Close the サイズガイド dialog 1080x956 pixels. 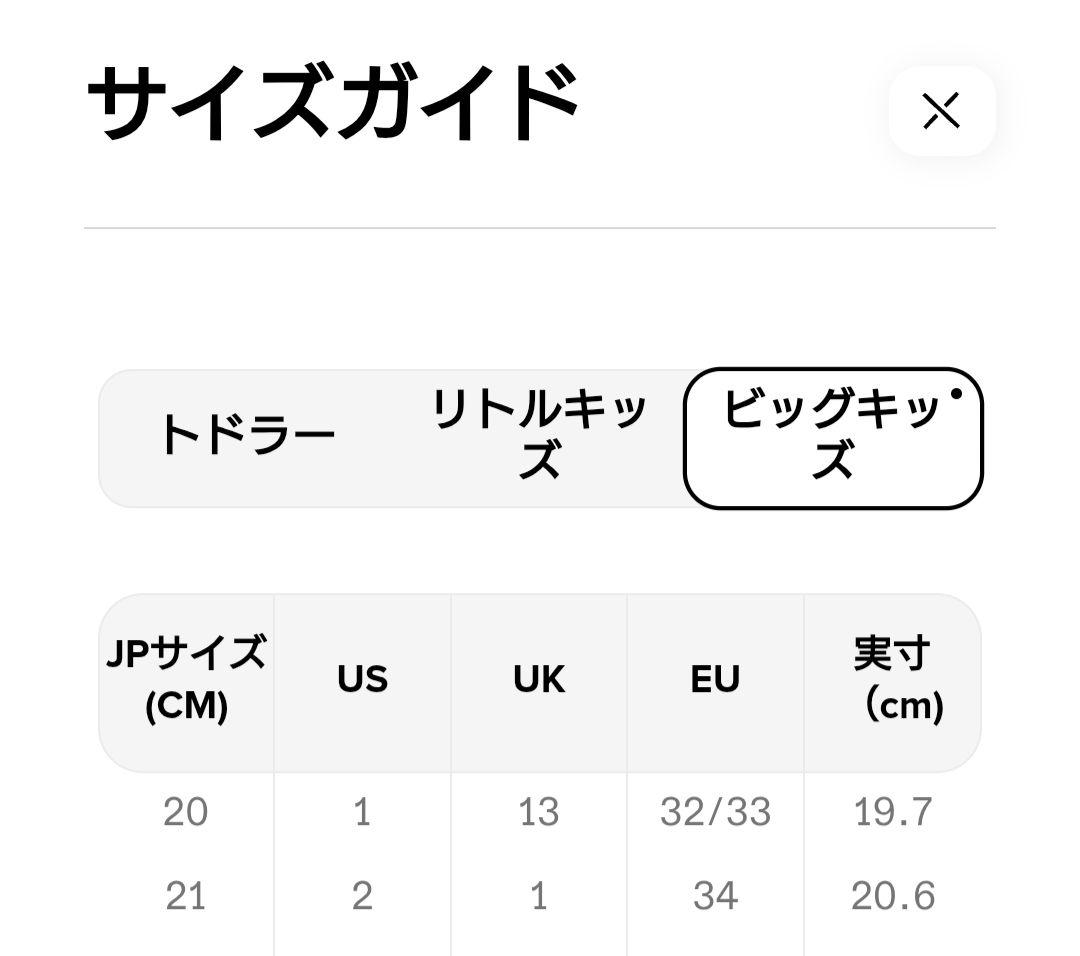pyautogui.click(x=941, y=111)
